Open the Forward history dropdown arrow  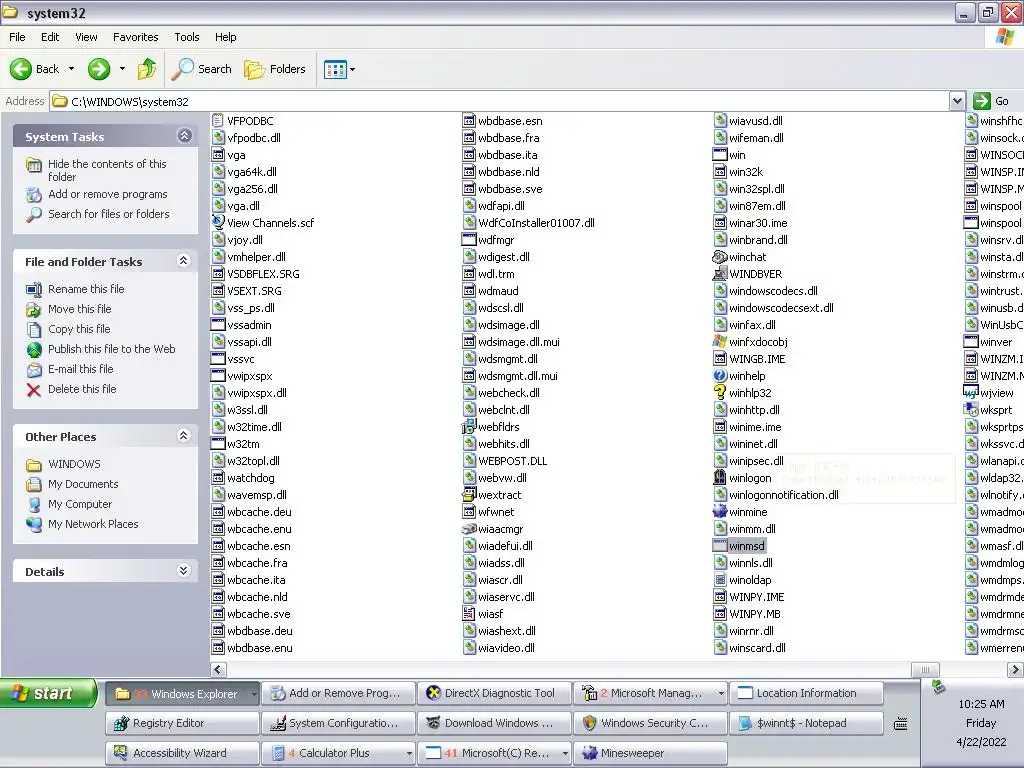pos(122,69)
